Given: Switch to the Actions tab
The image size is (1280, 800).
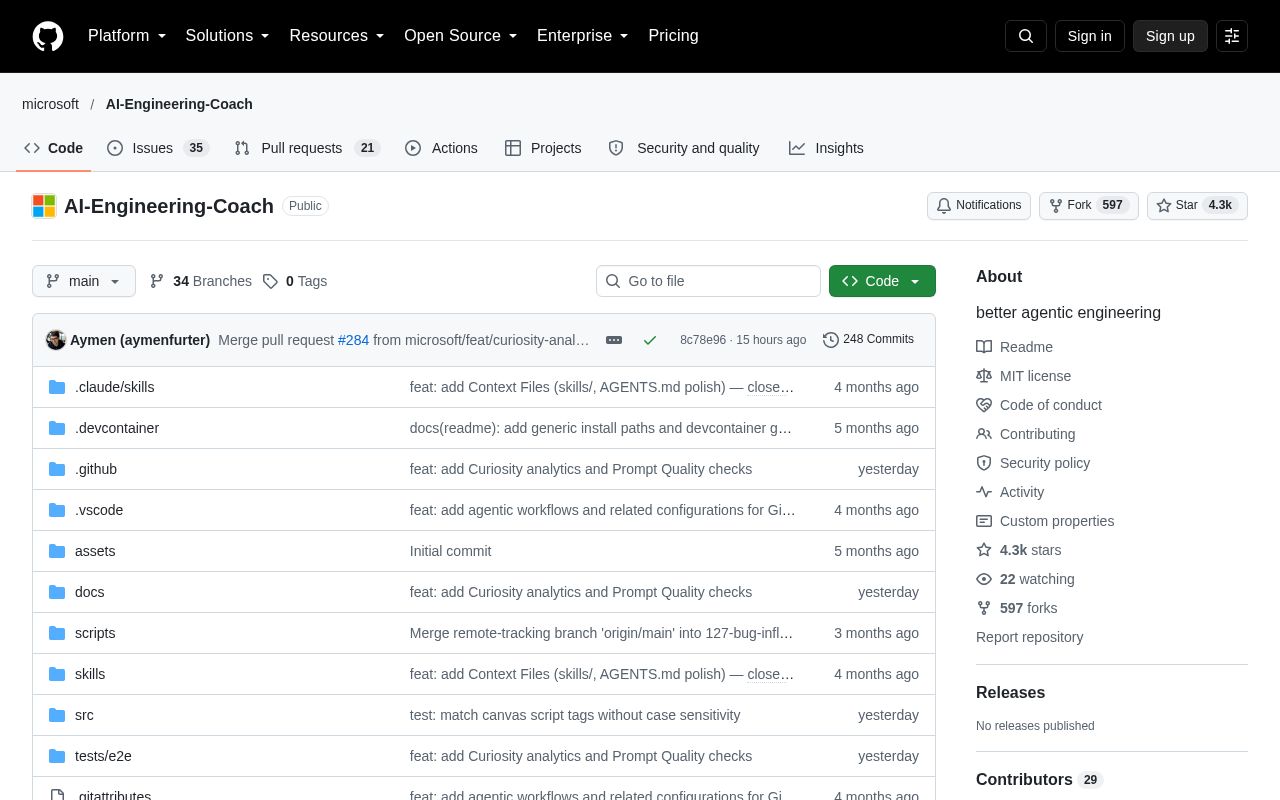Looking at the screenshot, I should coord(441,148).
